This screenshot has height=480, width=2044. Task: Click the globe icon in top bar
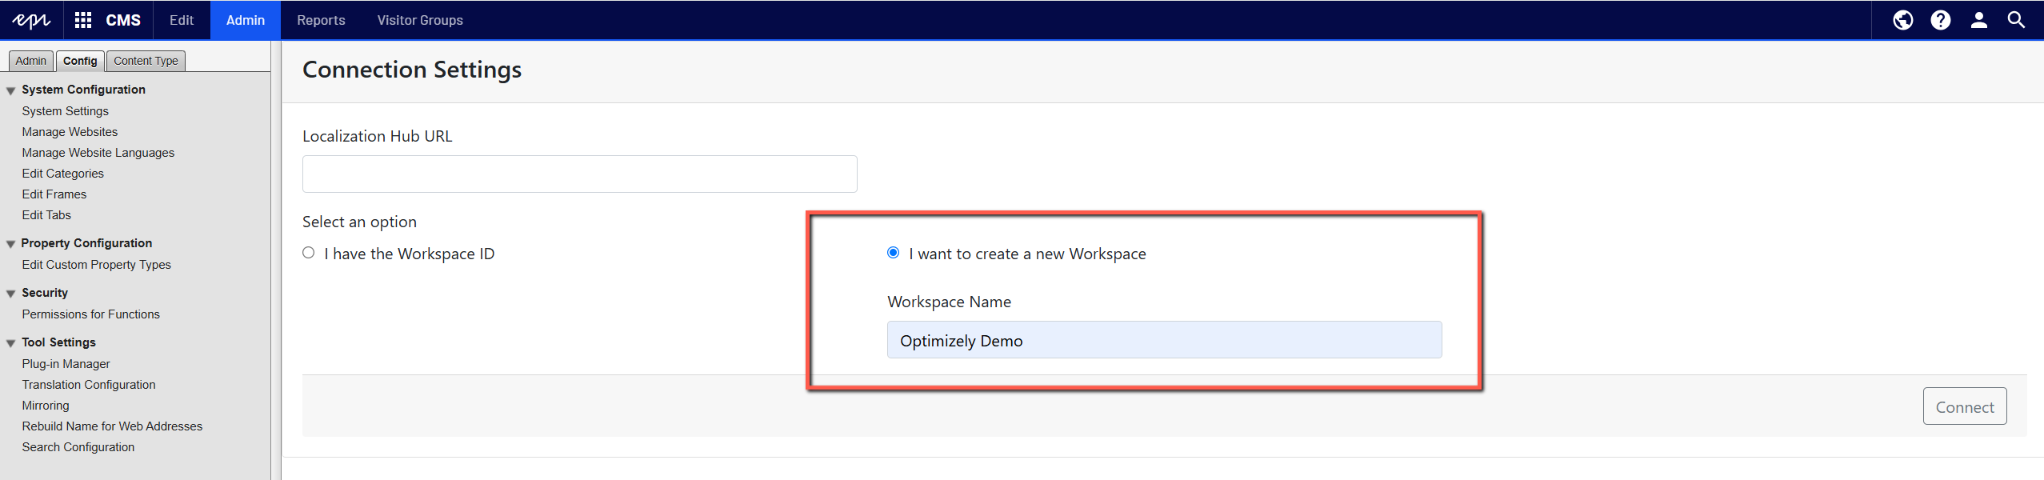[x=1902, y=20]
